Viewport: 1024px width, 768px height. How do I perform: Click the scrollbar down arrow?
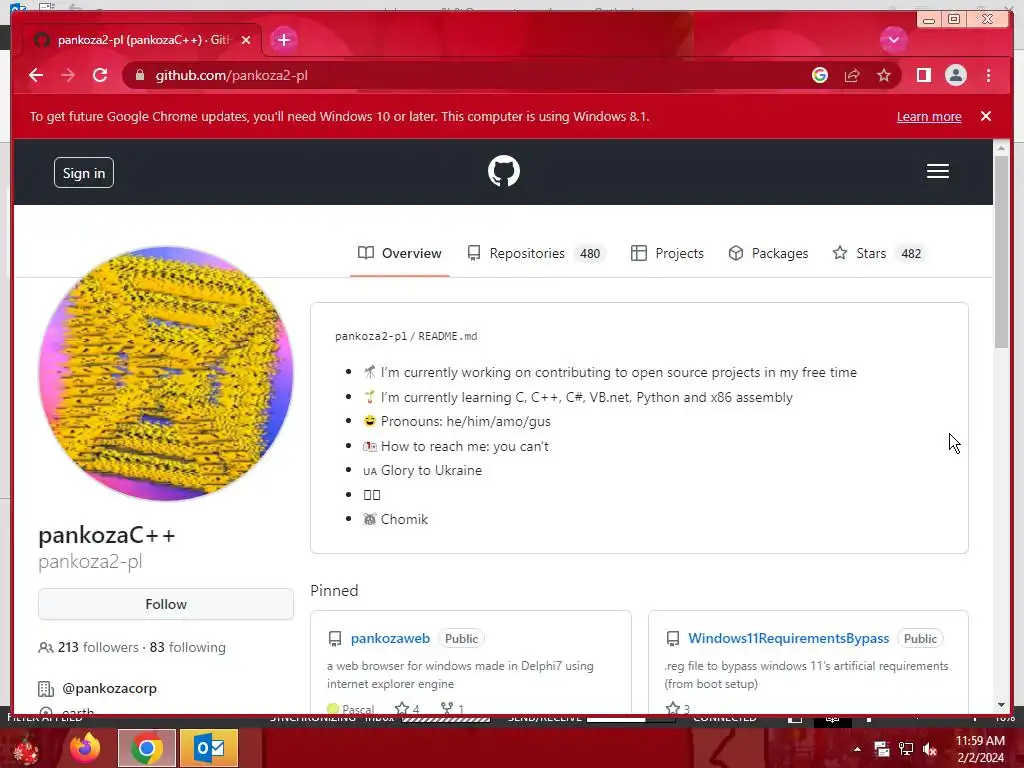coord(1001,705)
